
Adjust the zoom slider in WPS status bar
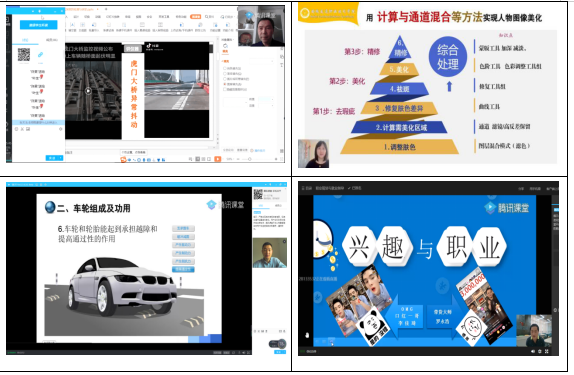(249, 159)
